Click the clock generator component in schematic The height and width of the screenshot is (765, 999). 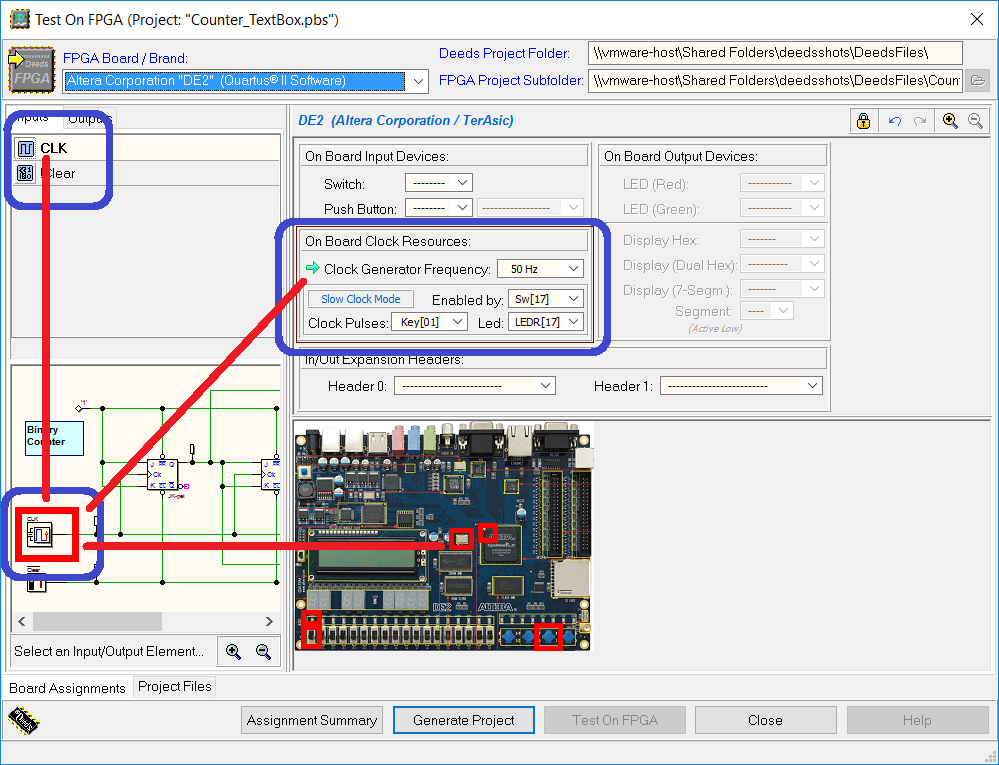click(x=40, y=534)
